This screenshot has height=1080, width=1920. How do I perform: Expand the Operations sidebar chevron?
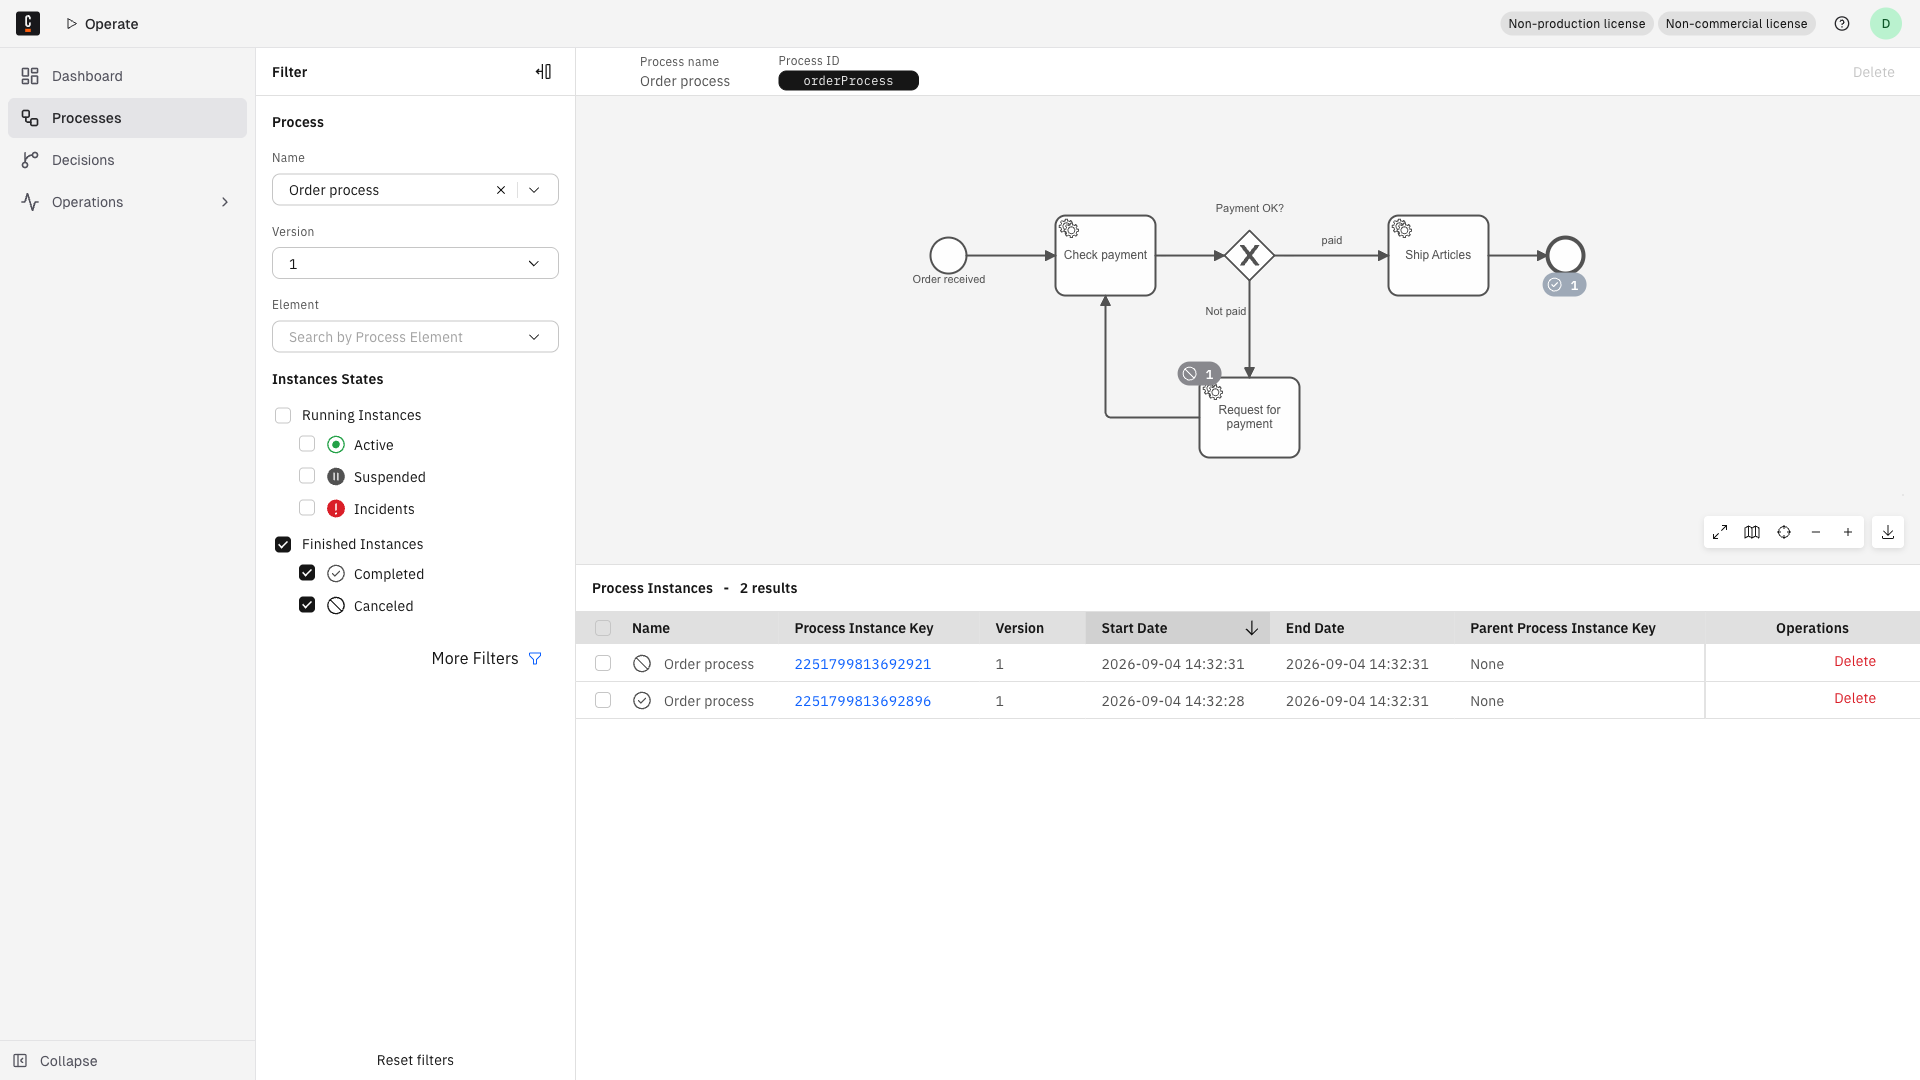225,202
